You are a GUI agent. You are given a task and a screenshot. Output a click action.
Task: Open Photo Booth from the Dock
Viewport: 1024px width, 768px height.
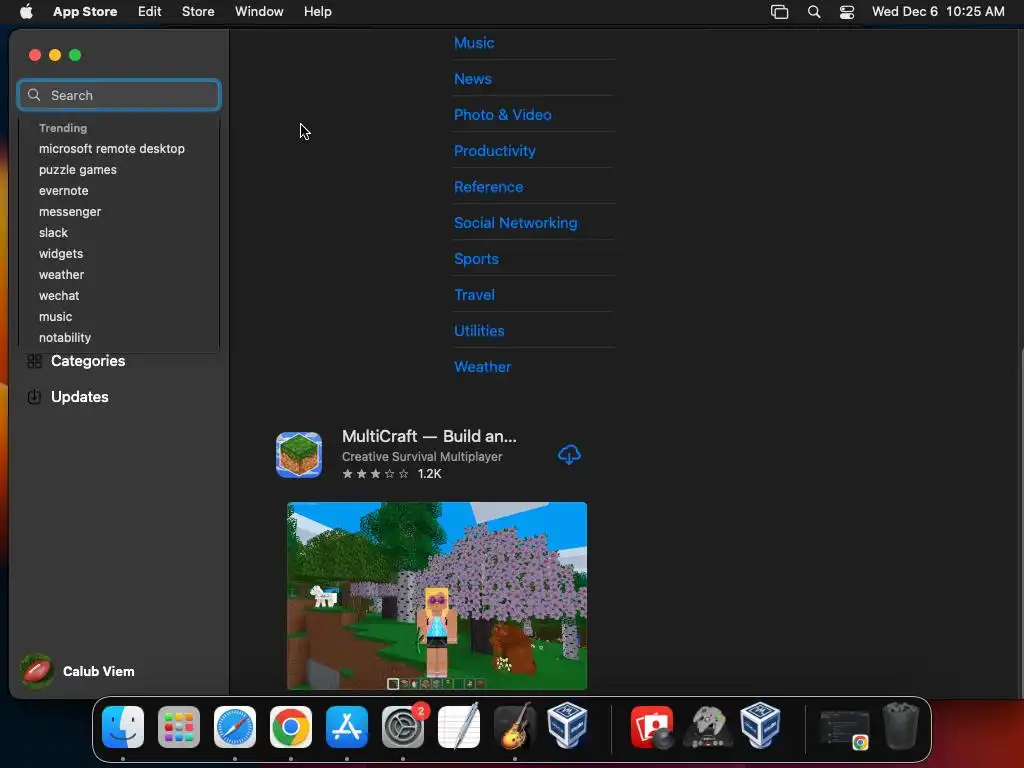point(652,727)
